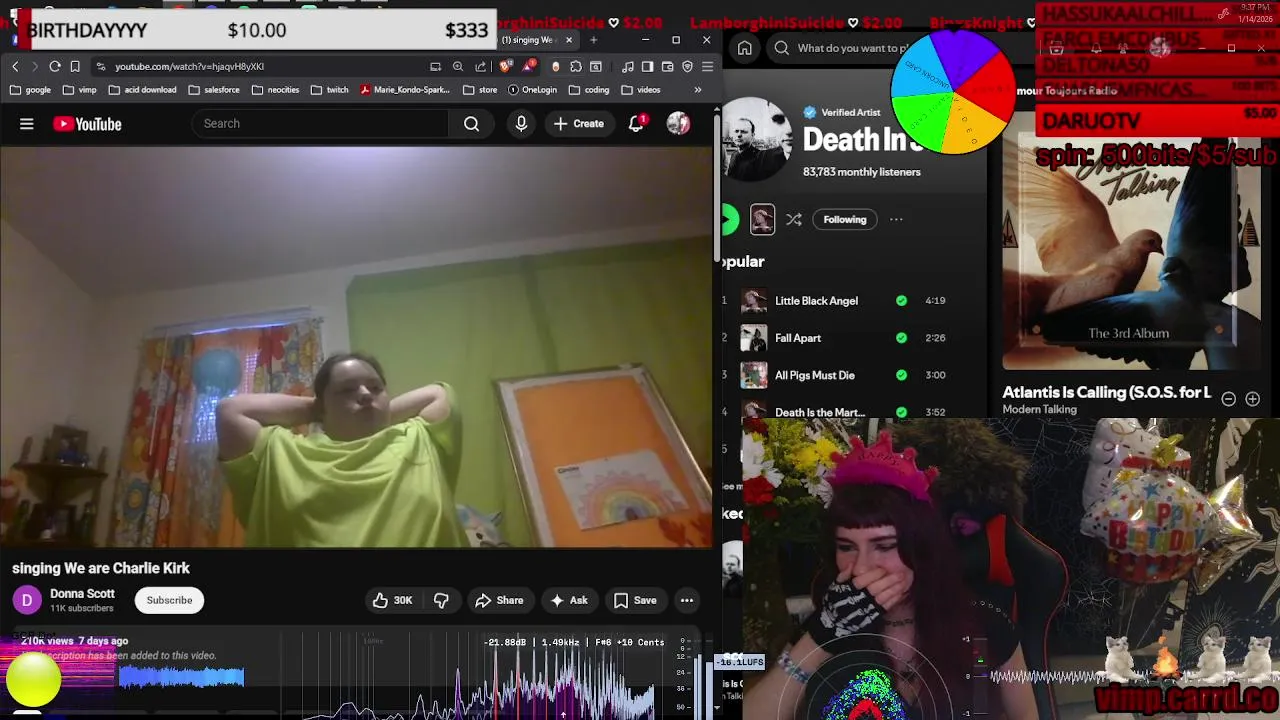Viewport: 1280px width, 720px height.
Task: Save the video to a playlist
Action: pyautogui.click(x=635, y=600)
